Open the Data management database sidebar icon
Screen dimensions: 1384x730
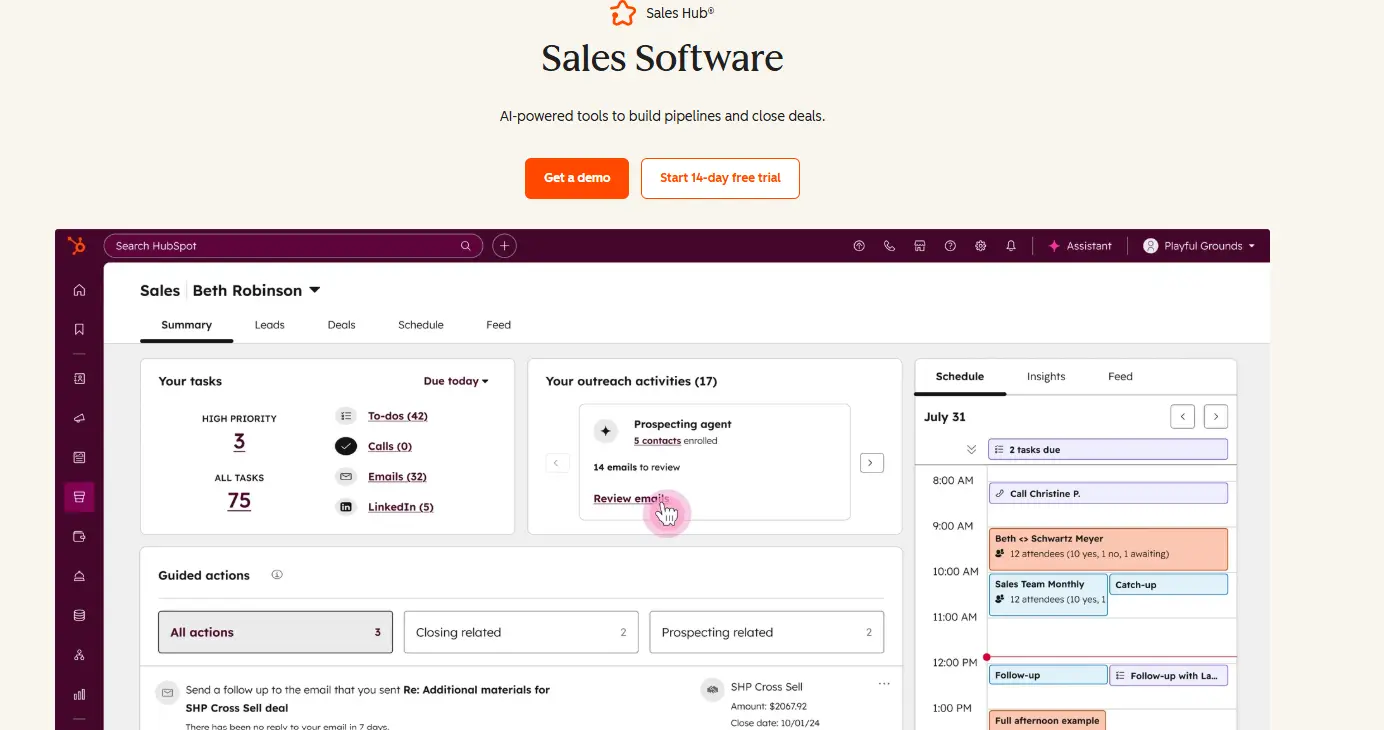click(79, 616)
